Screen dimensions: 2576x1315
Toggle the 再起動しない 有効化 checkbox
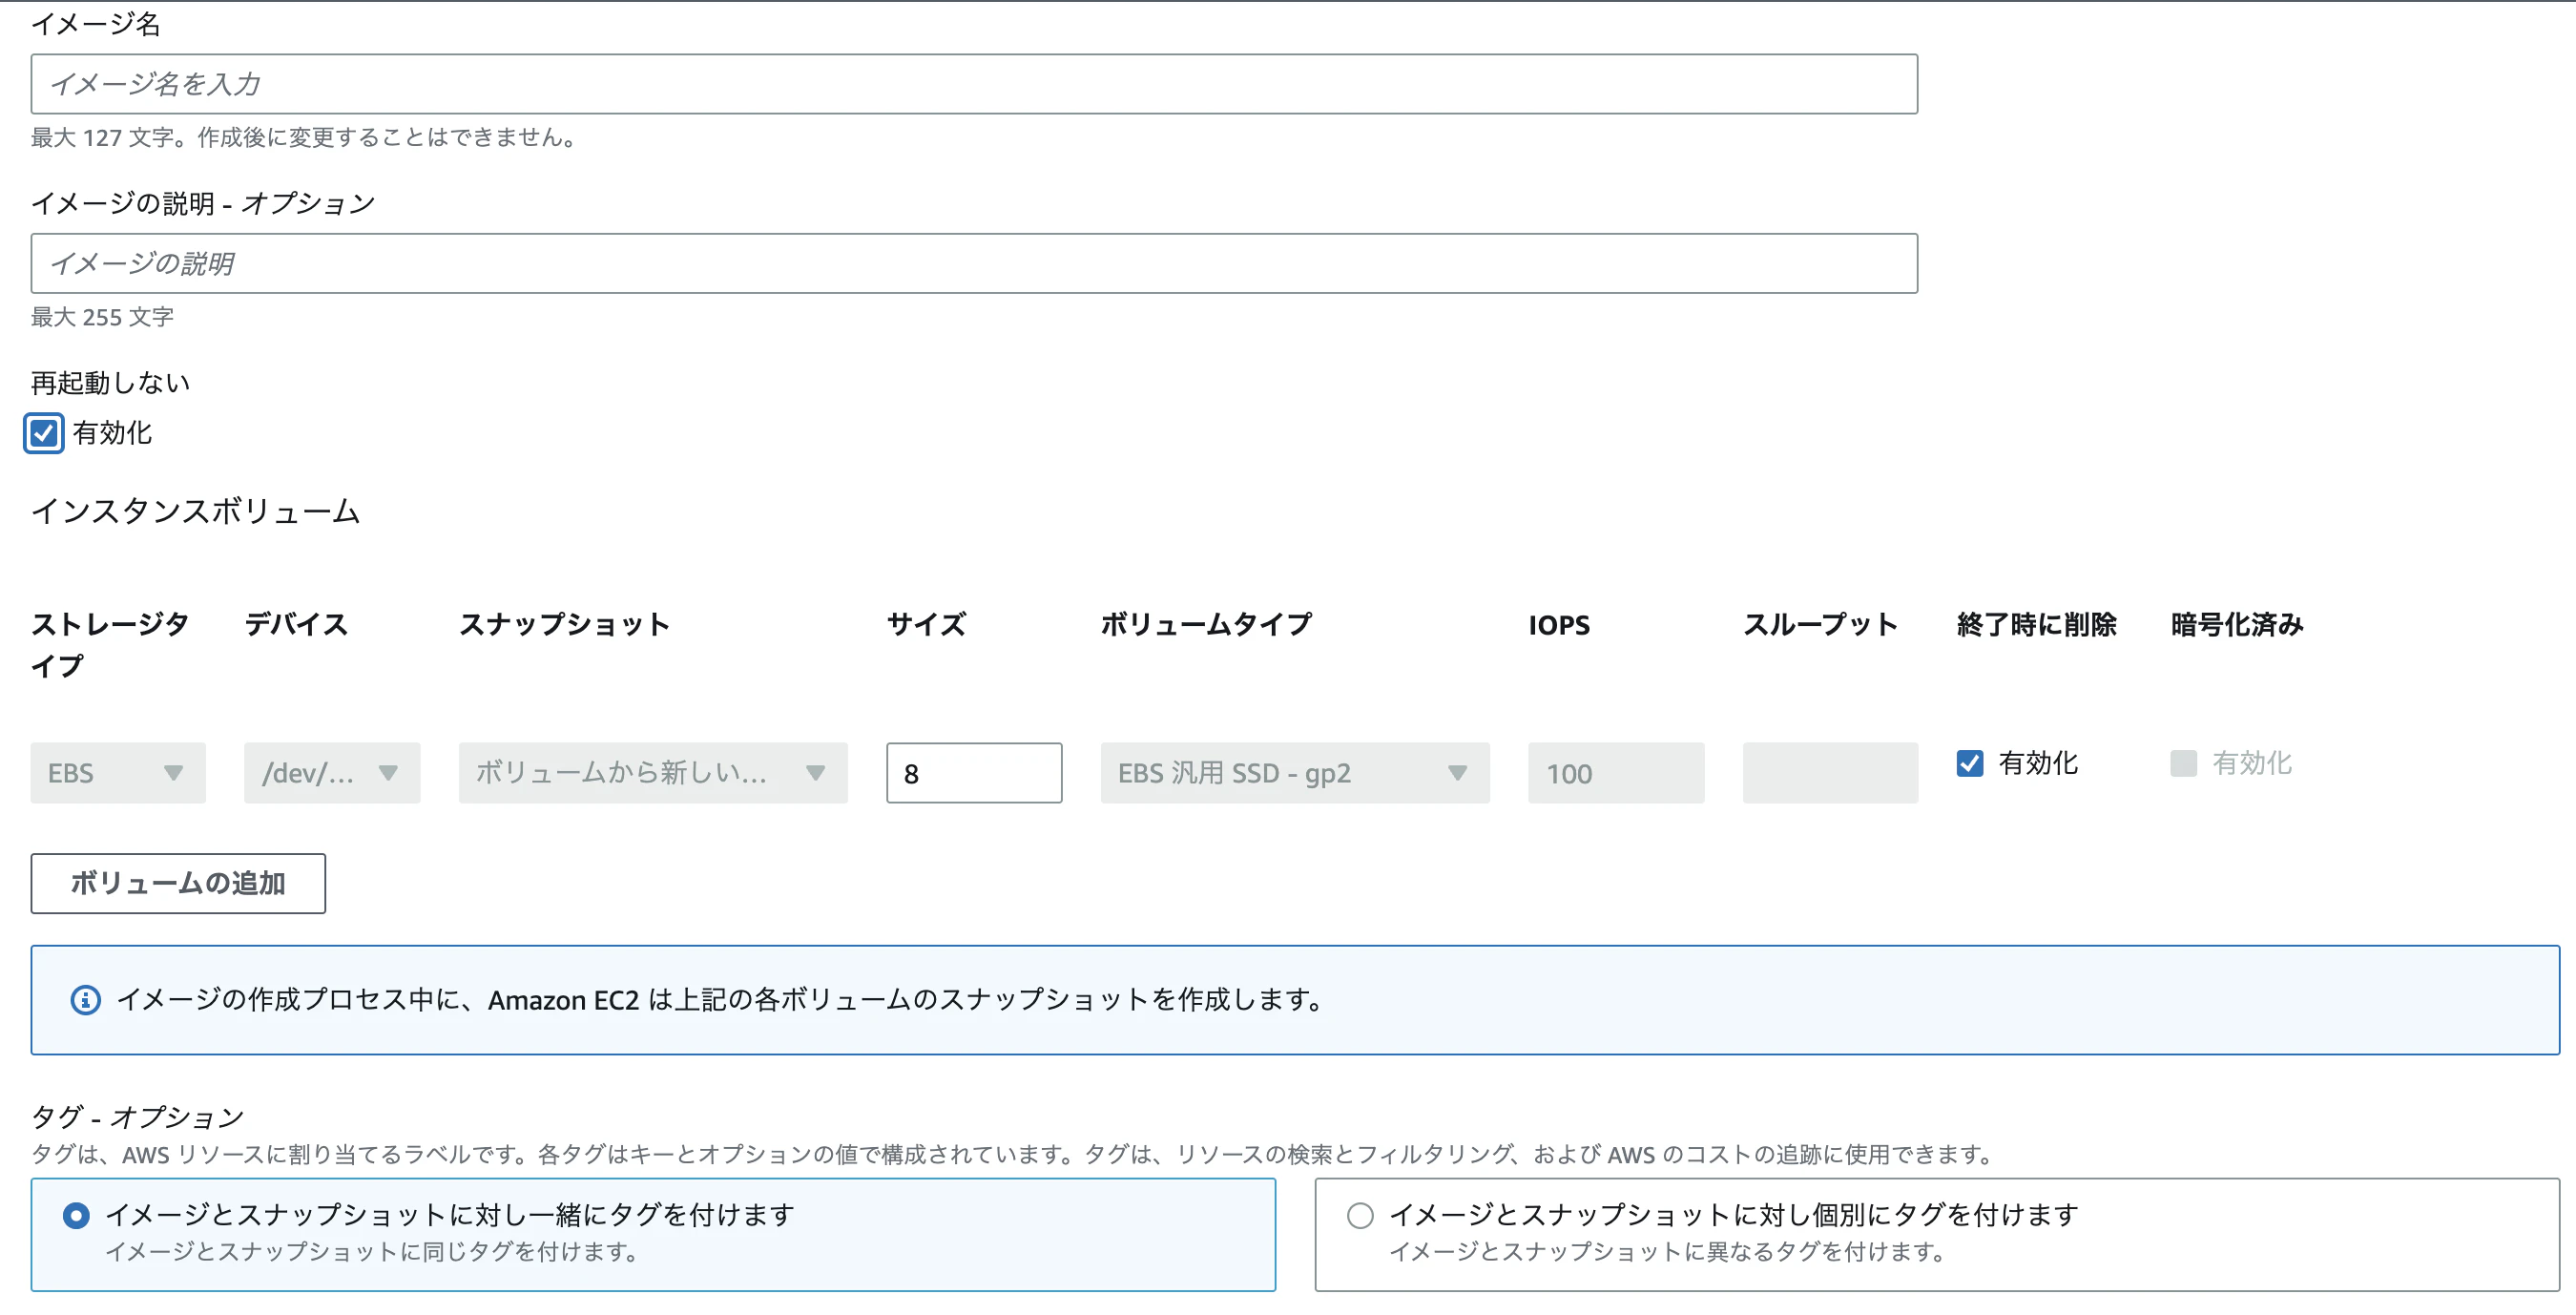[x=44, y=433]
